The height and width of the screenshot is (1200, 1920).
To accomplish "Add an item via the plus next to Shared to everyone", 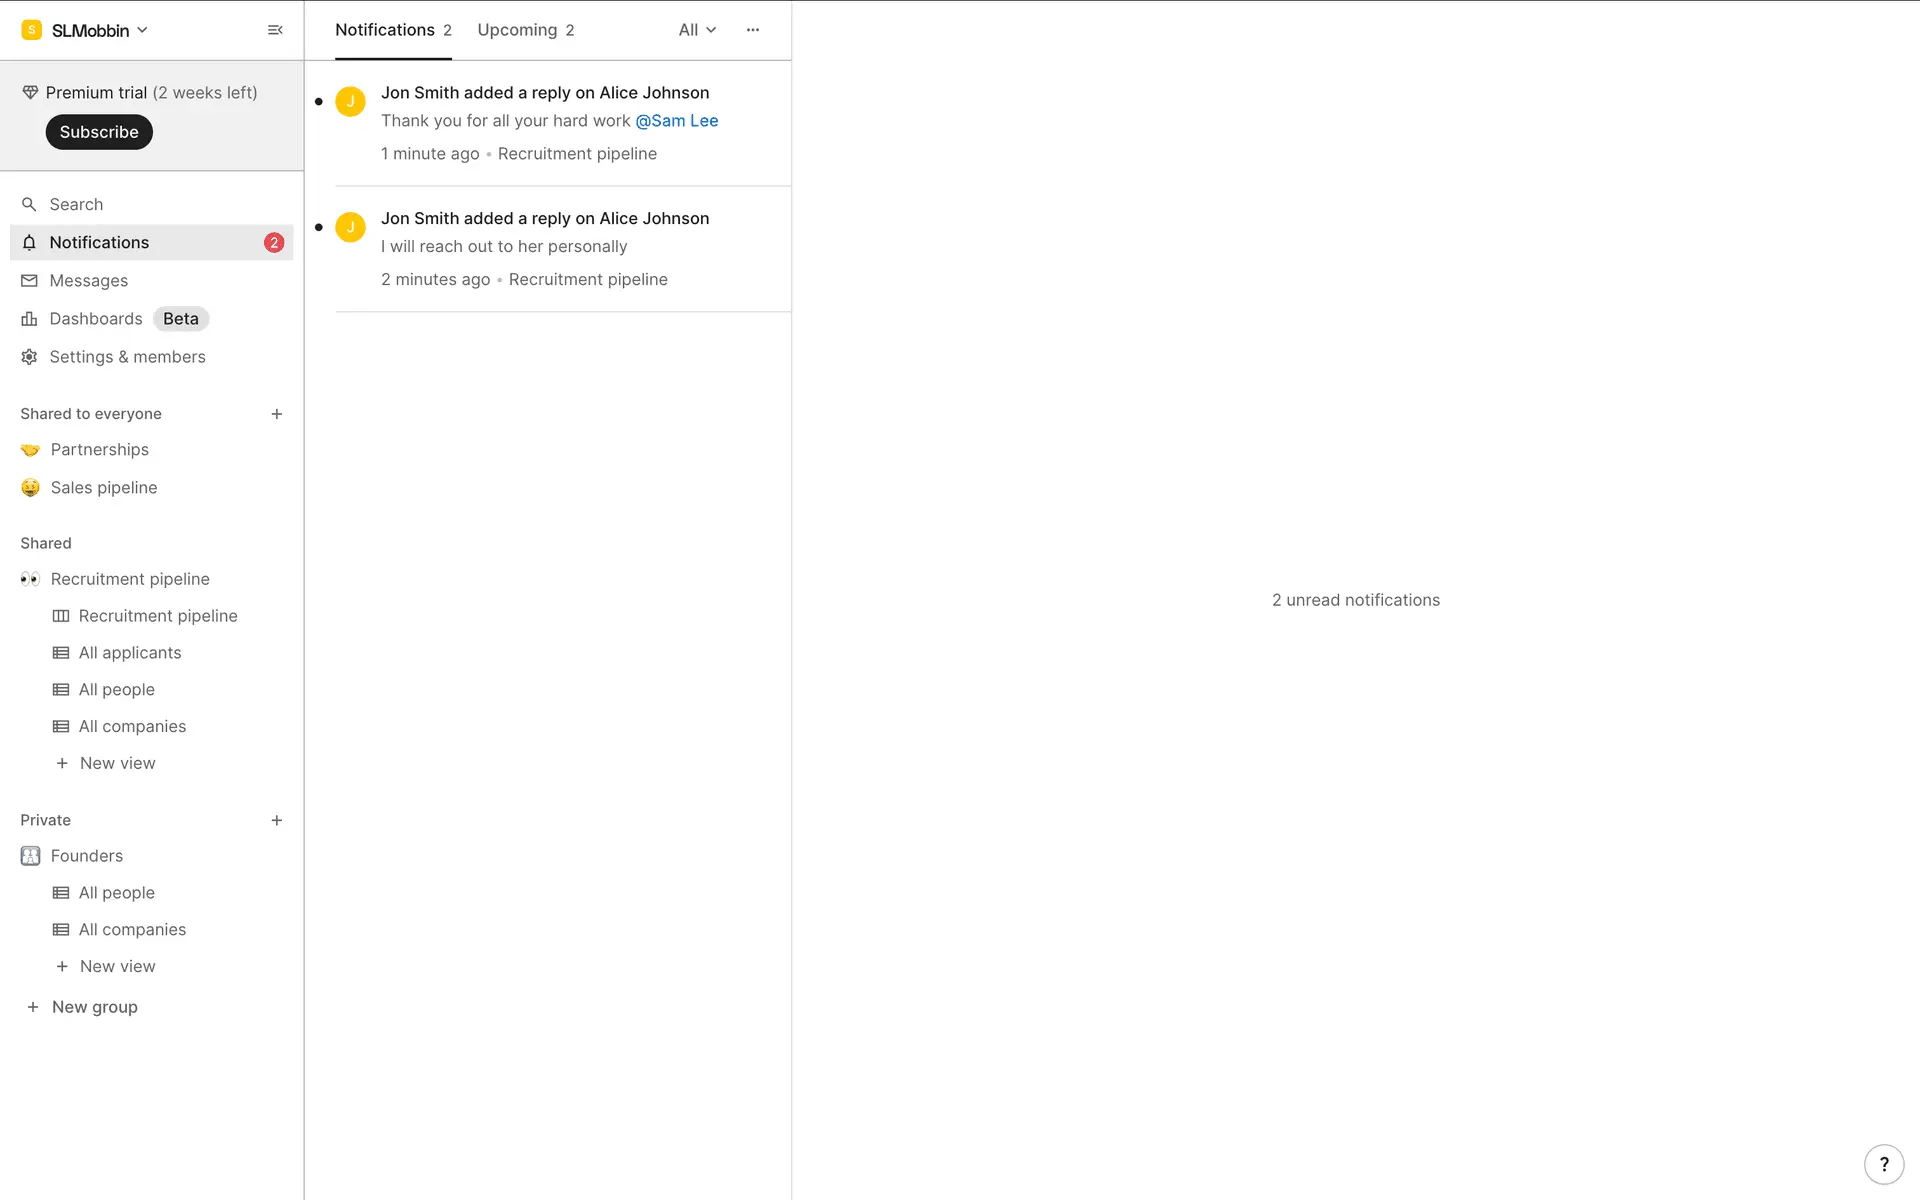I will pyautogui.click(x=277, y=414).
